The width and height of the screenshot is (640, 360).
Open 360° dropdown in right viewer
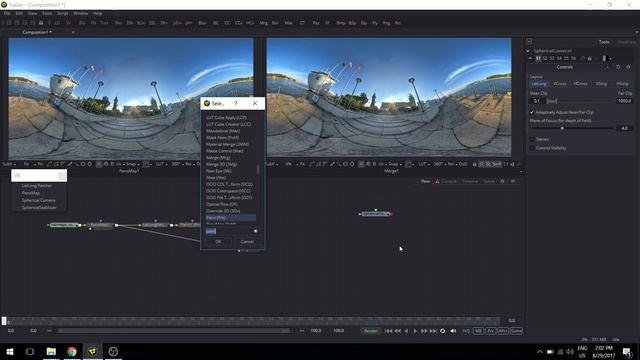pos(440,164)
